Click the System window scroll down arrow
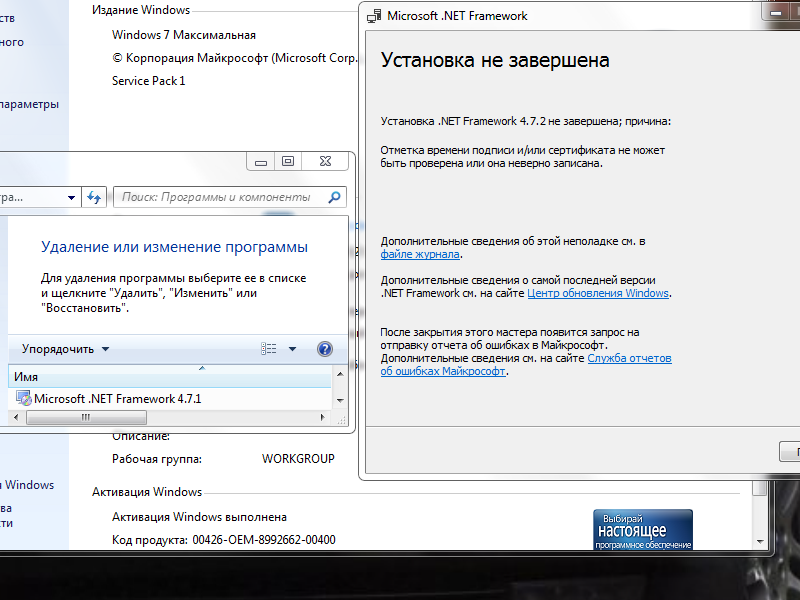Screen dimensions: 800x600 [760, 541]
